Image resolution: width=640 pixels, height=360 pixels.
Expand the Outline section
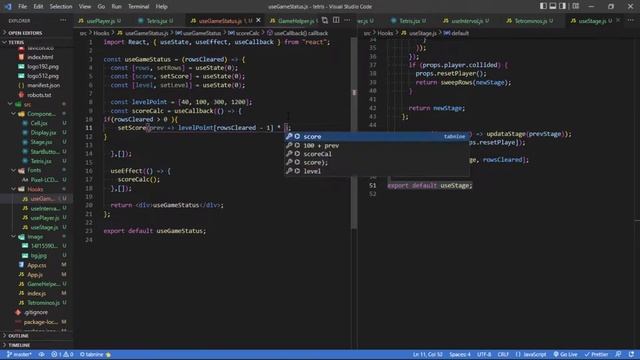tap(37, 336)
